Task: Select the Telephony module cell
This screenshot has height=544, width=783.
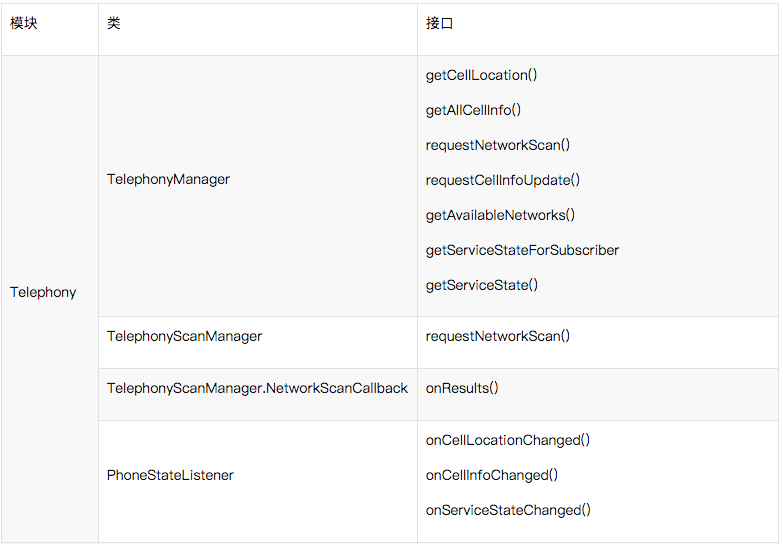Action: click(43, 292)
